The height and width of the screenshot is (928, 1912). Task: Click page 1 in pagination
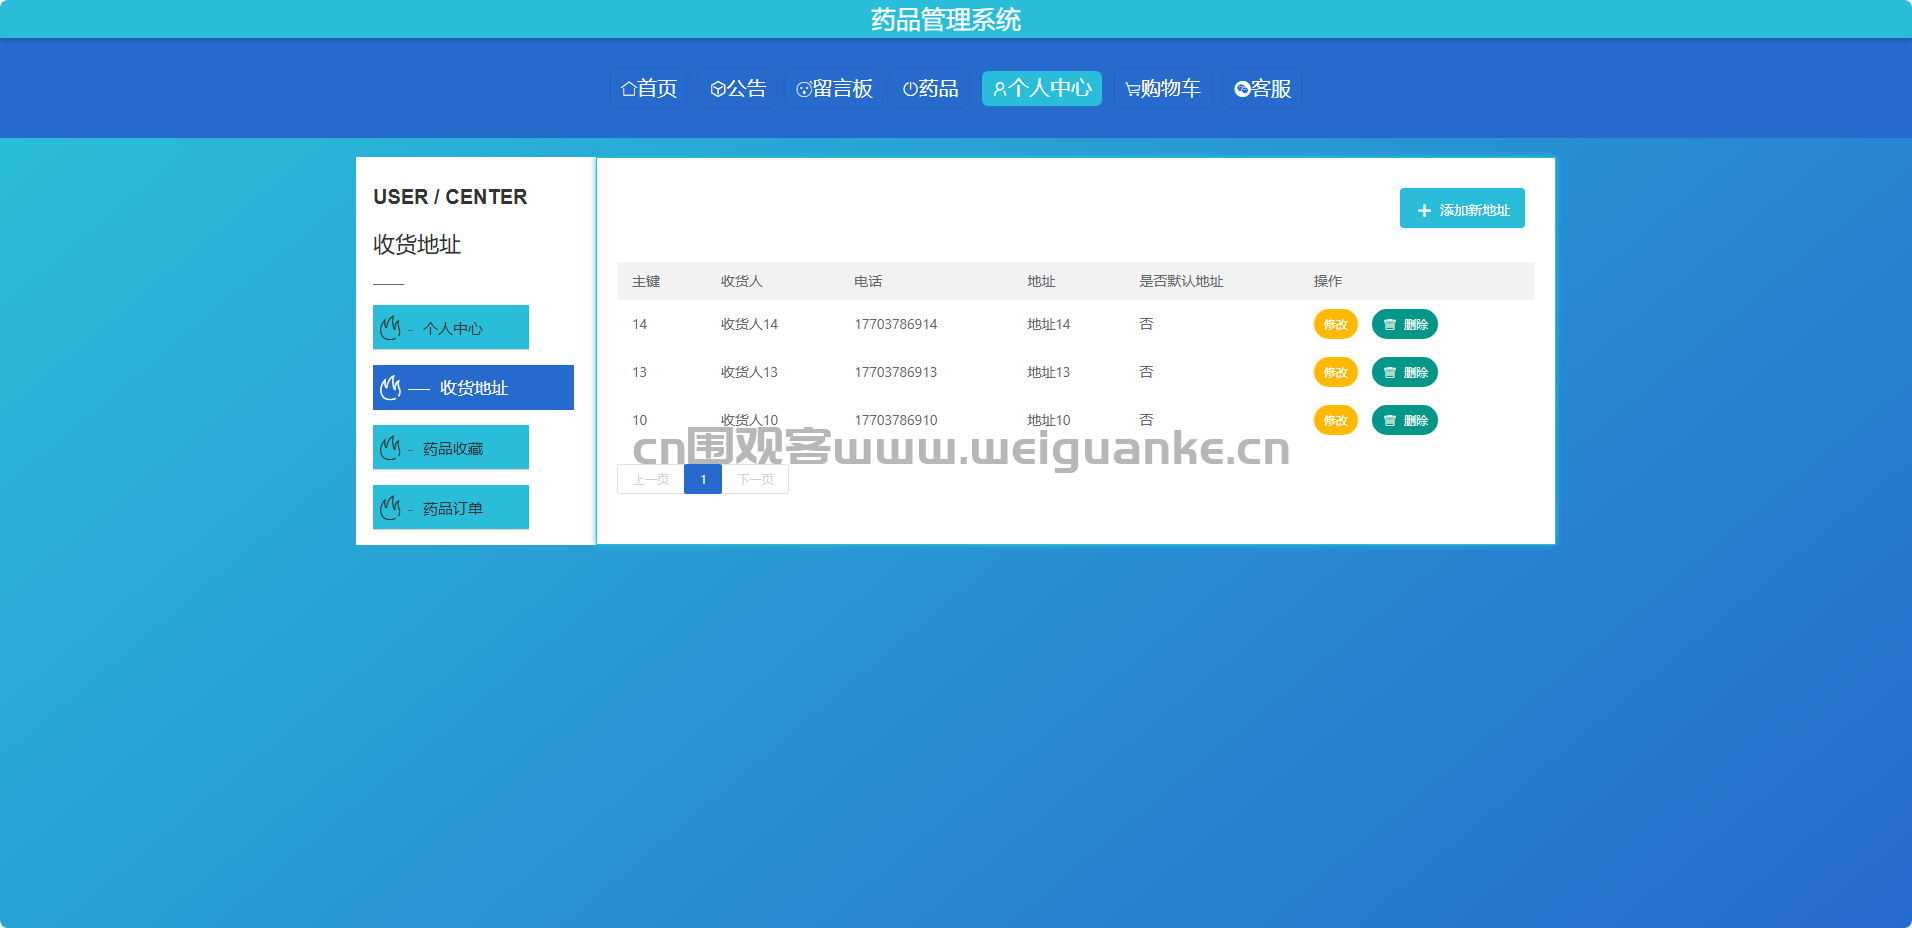point(703,479)
